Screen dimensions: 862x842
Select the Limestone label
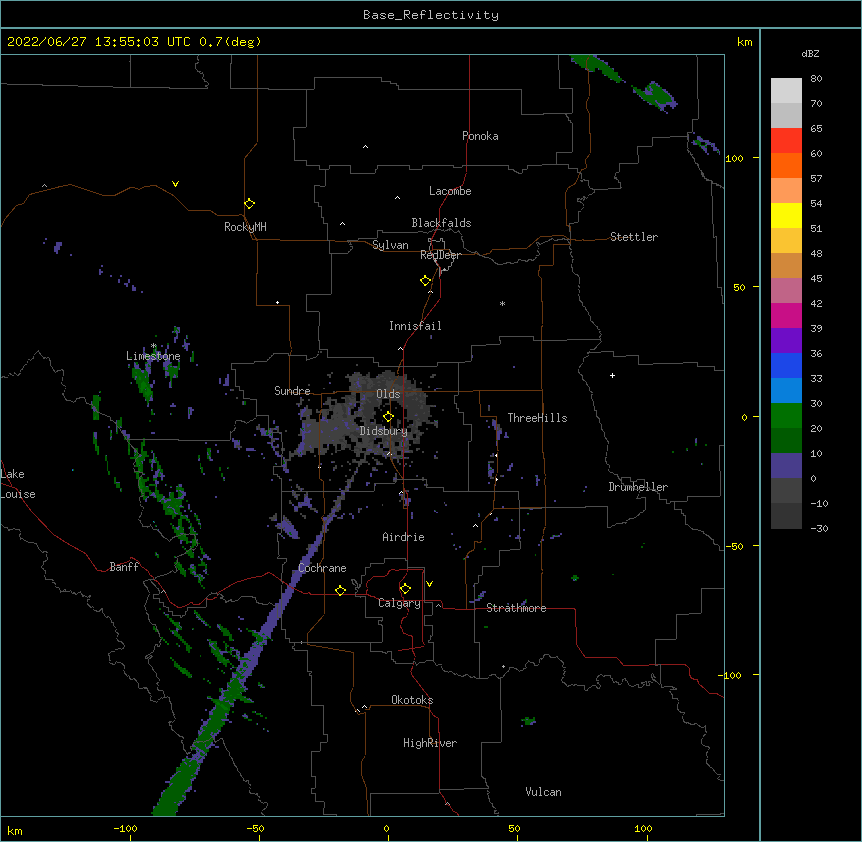pyautogui.click(x=153, y=356)
